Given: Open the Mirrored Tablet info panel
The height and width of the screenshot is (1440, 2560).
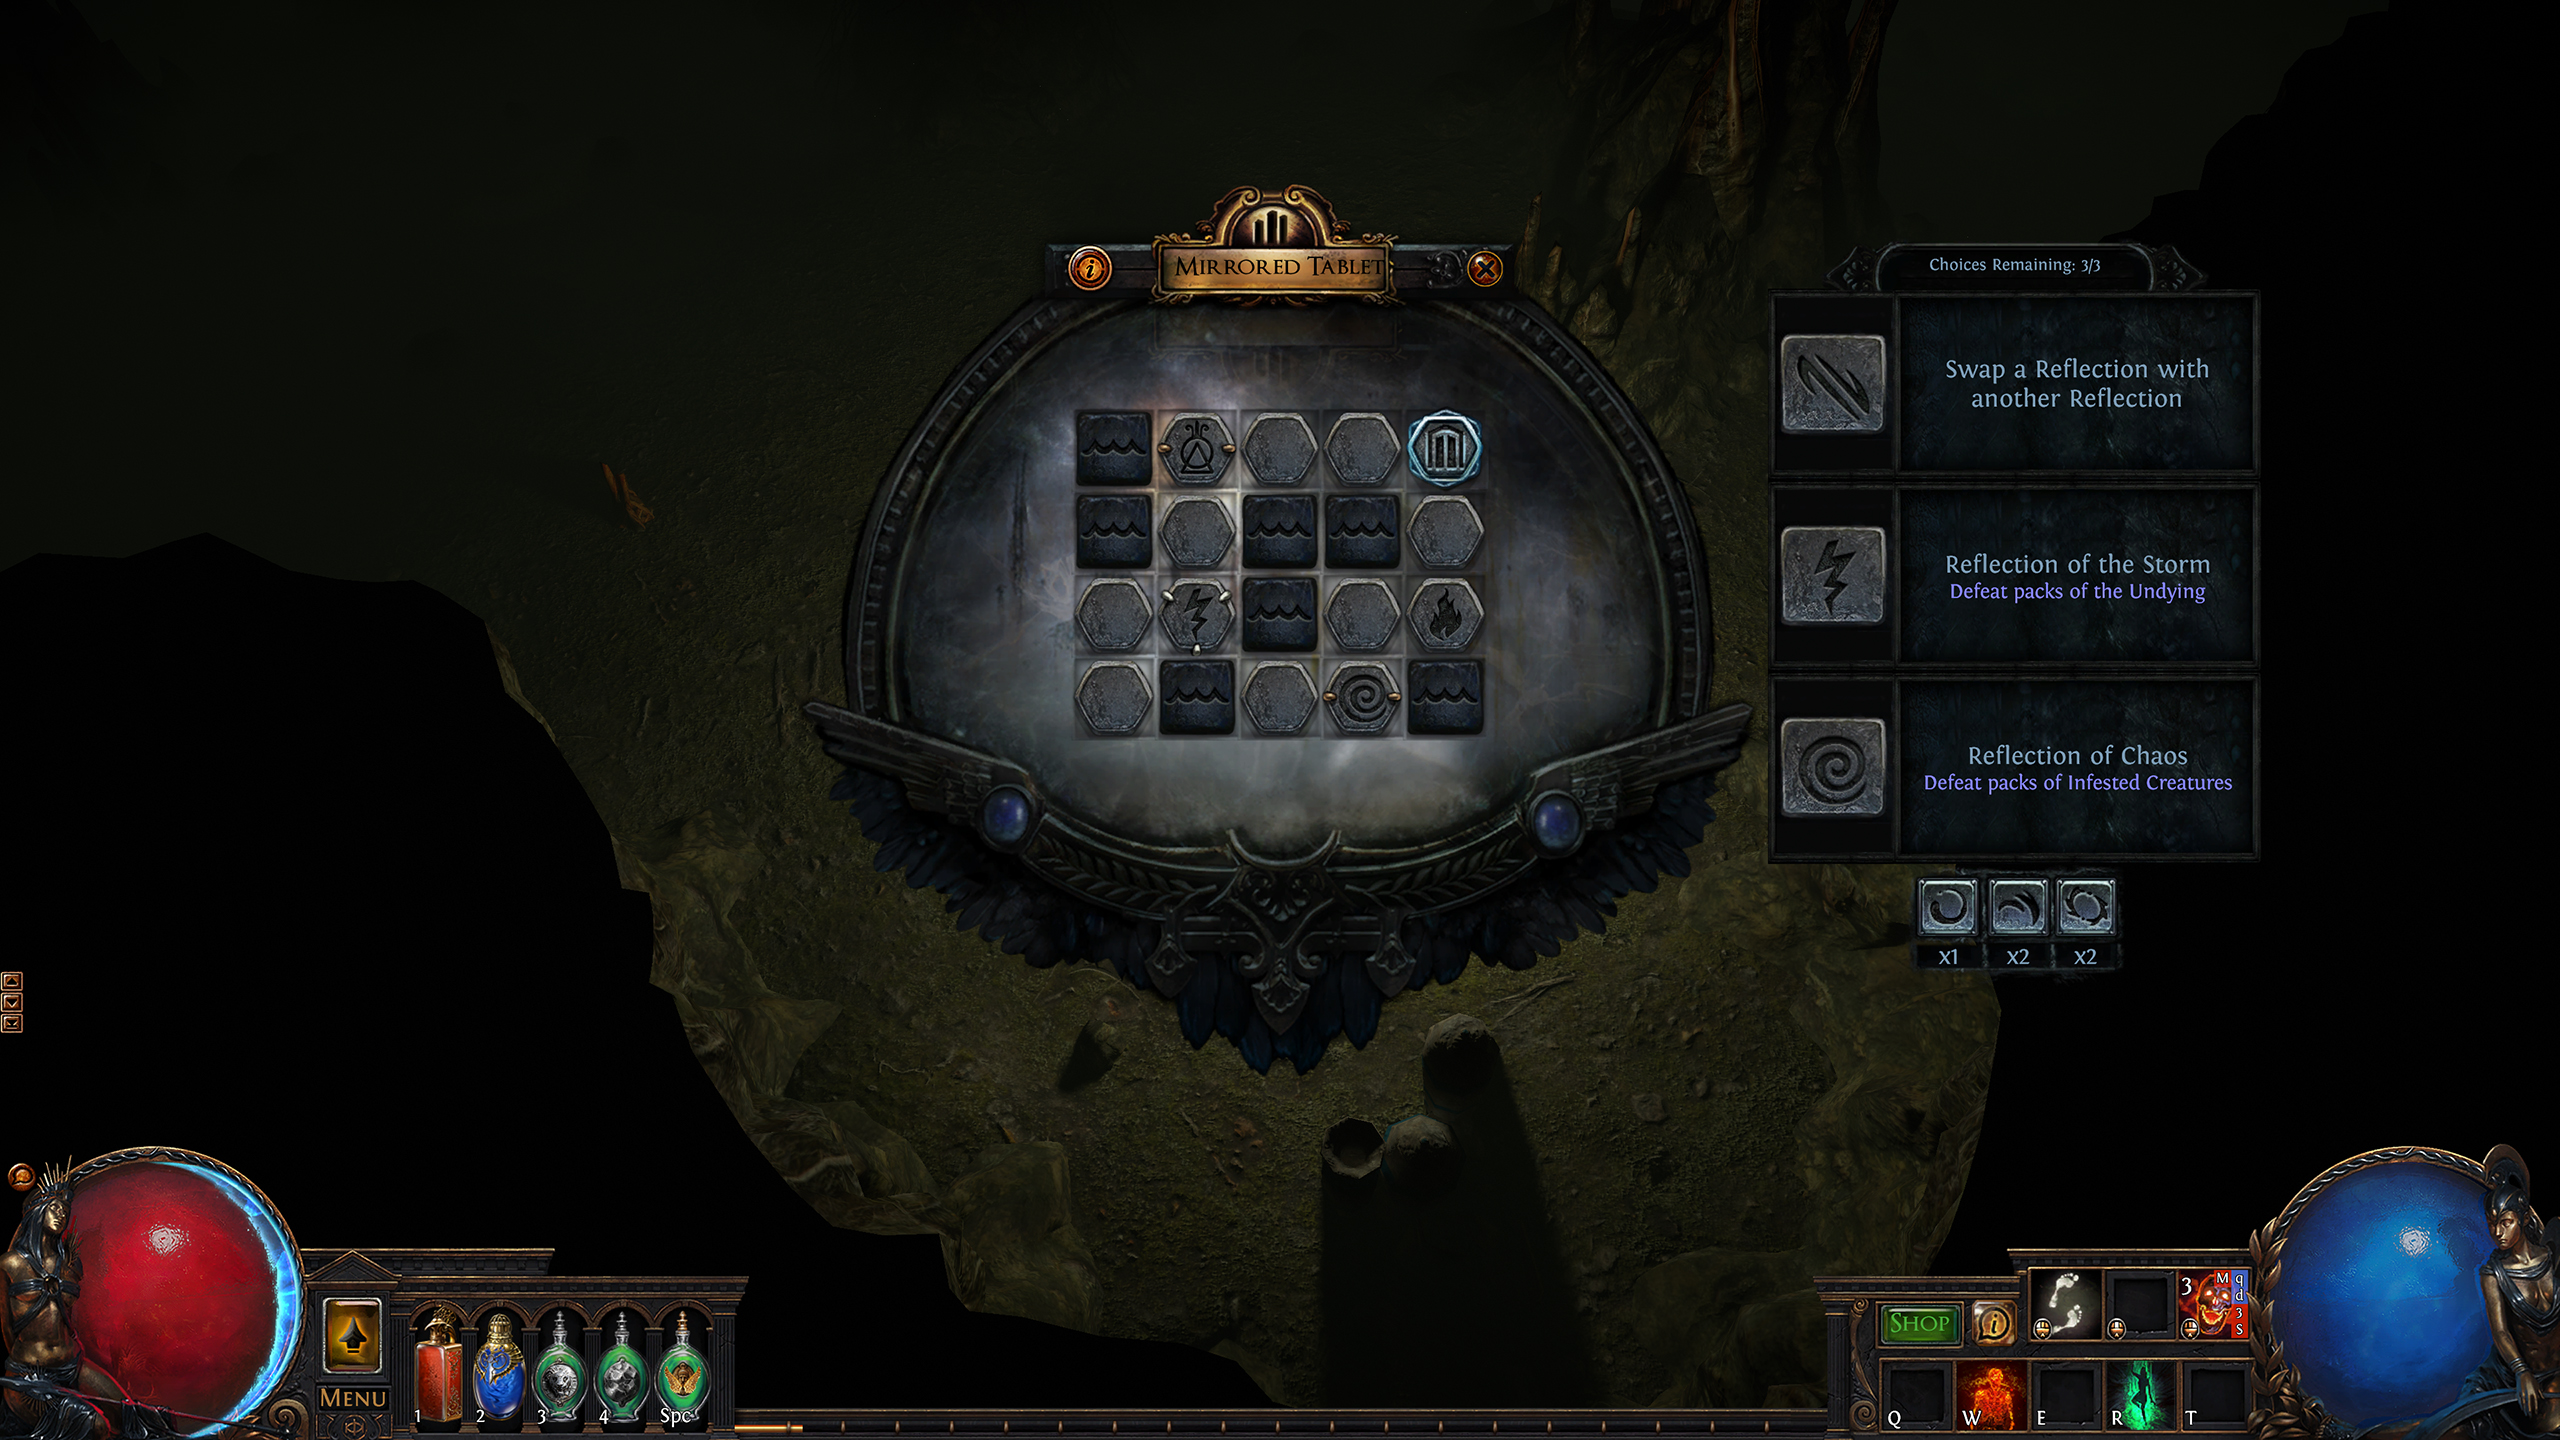Looking at the screenshot, I should [x=1088, y=267].
